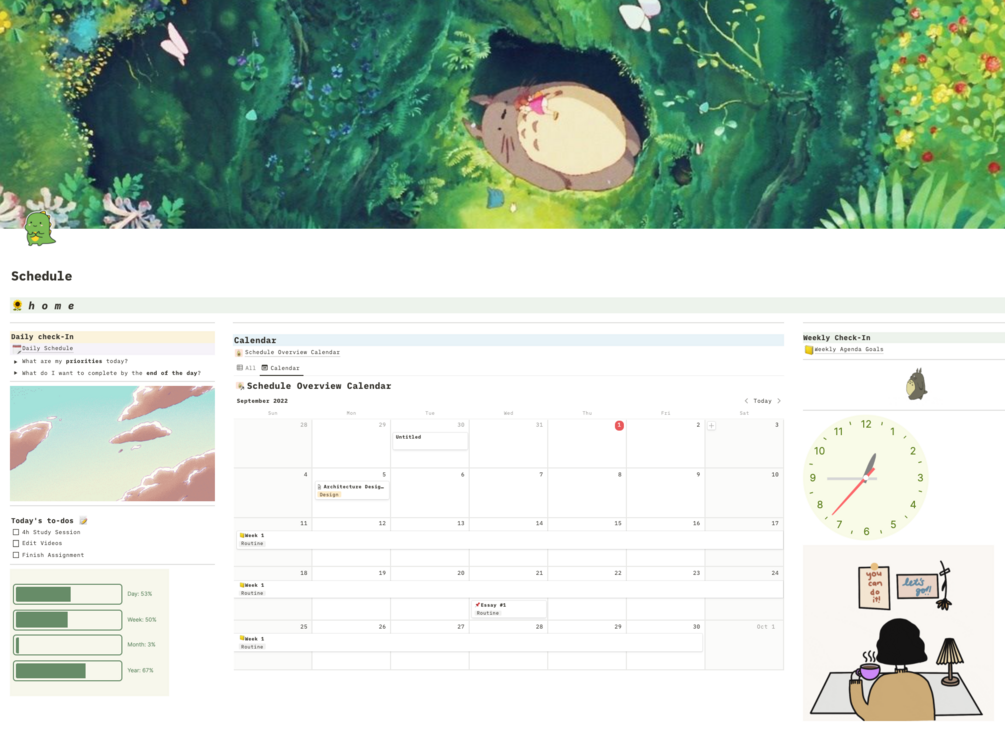Click yellow icon of Week 1 starting September 18

pos(242,585)
